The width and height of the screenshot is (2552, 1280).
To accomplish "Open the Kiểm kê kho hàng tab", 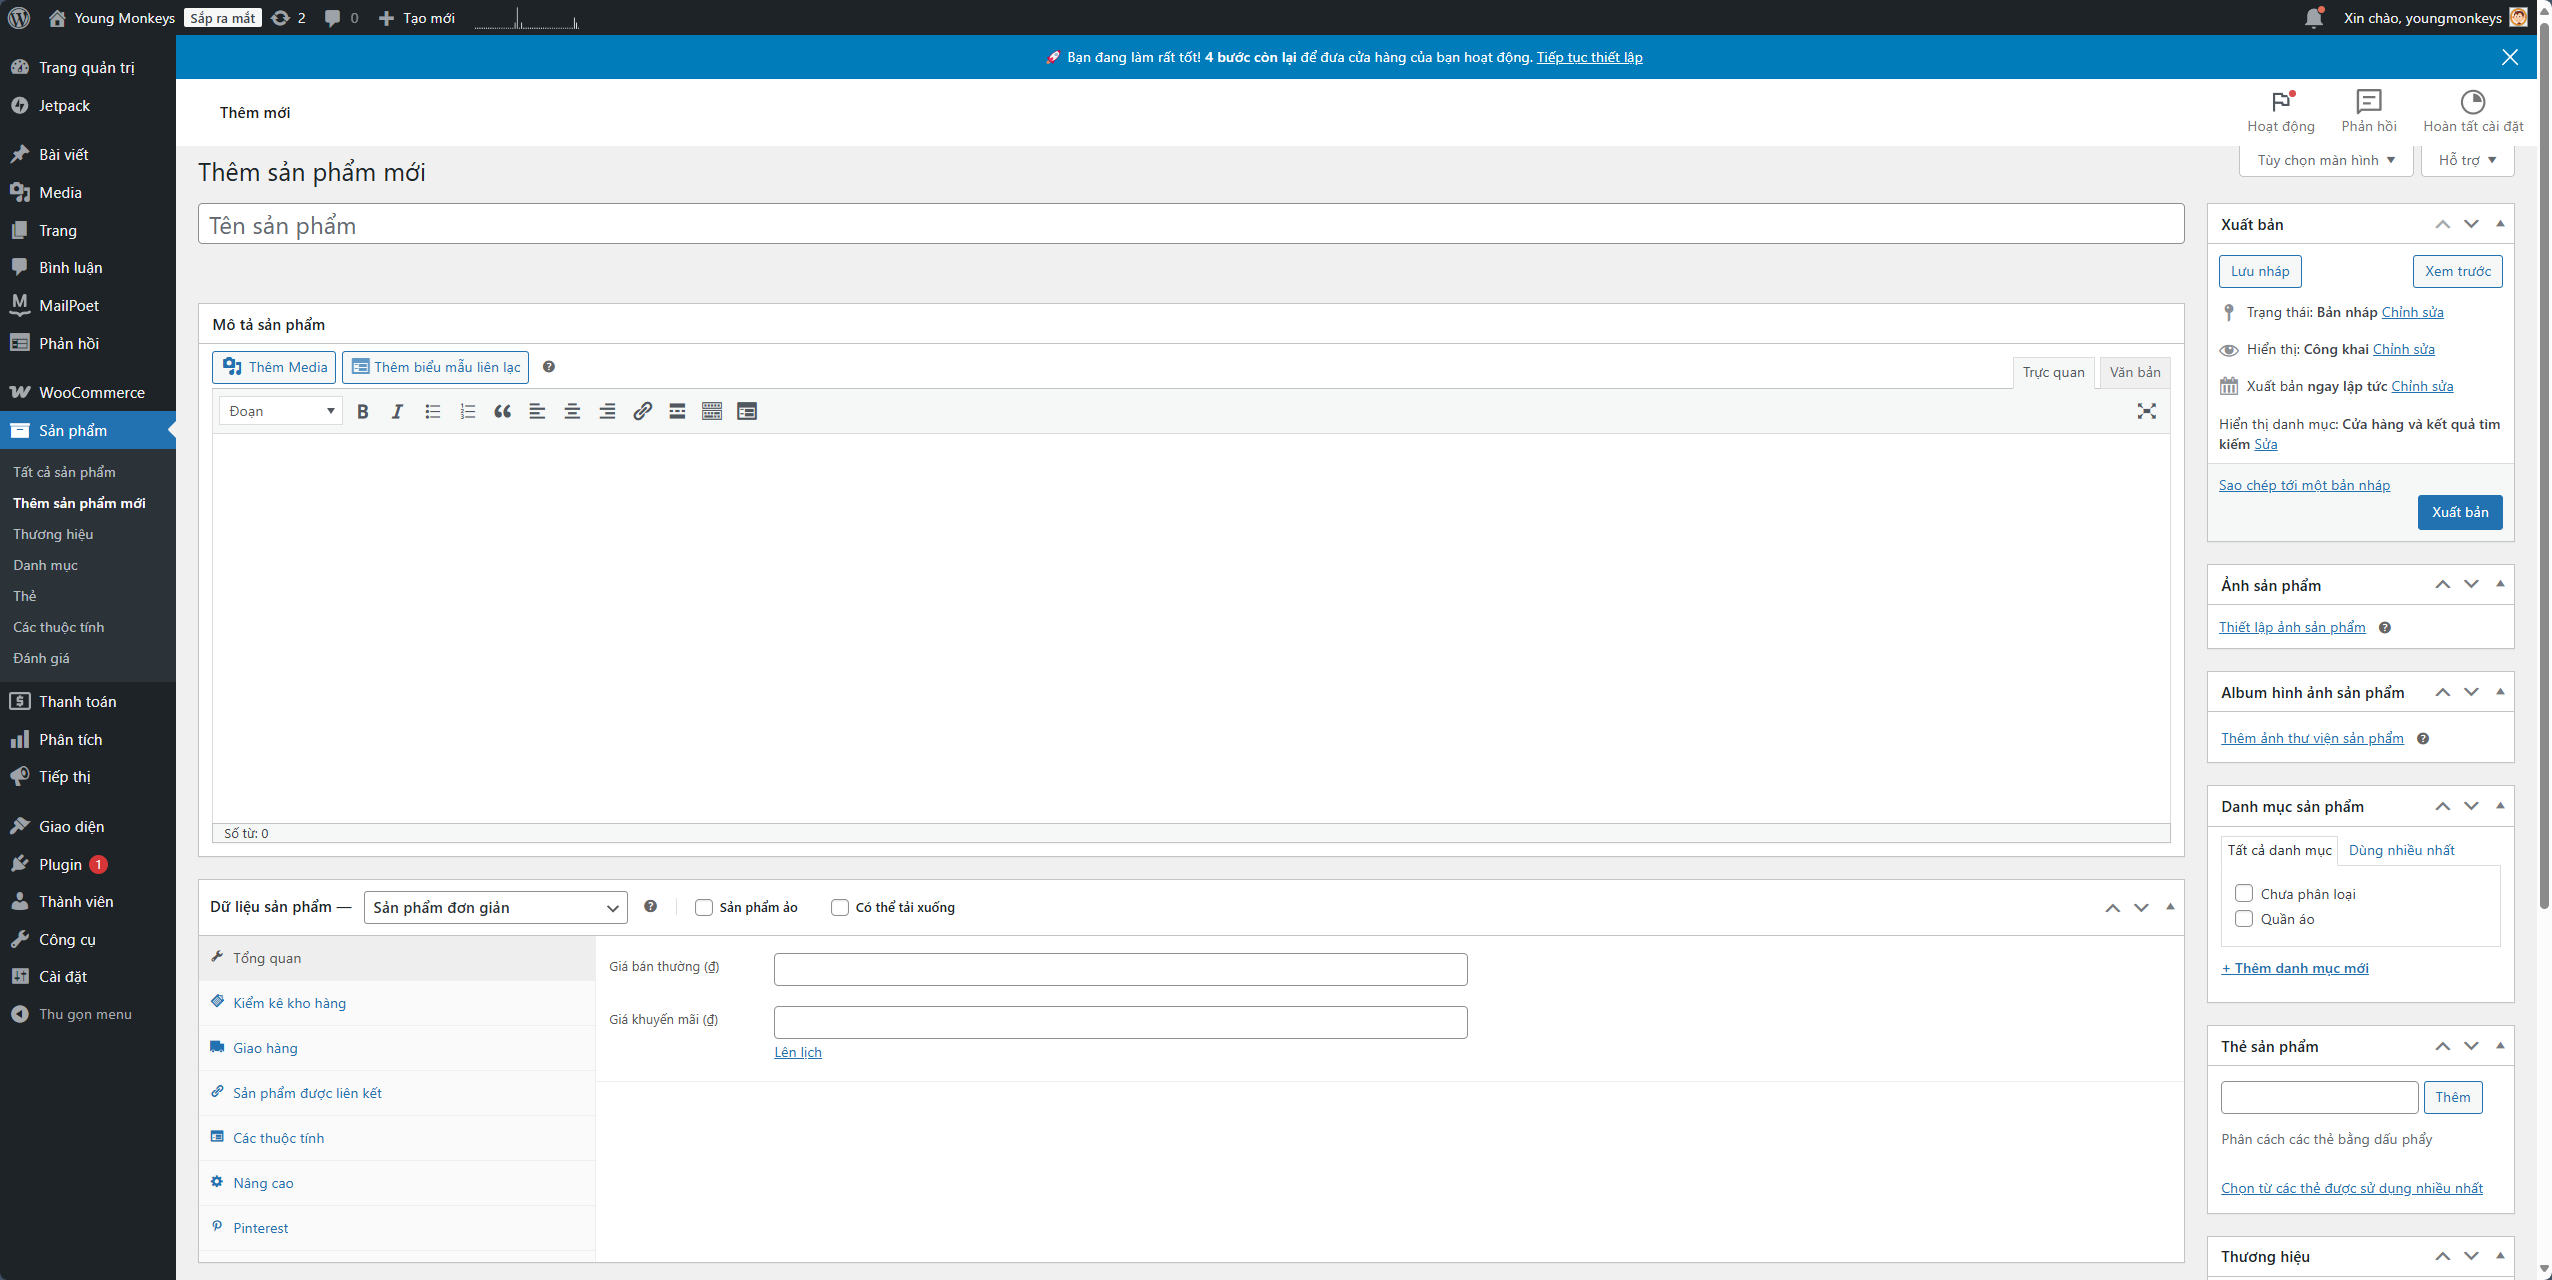I will [289, 1003].
